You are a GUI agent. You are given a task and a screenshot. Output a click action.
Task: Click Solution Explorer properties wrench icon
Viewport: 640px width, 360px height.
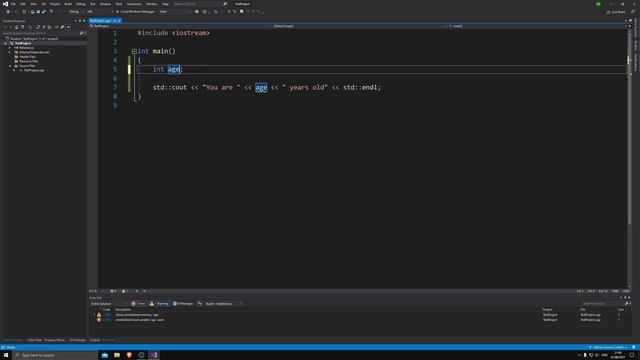tap(62, 27)
